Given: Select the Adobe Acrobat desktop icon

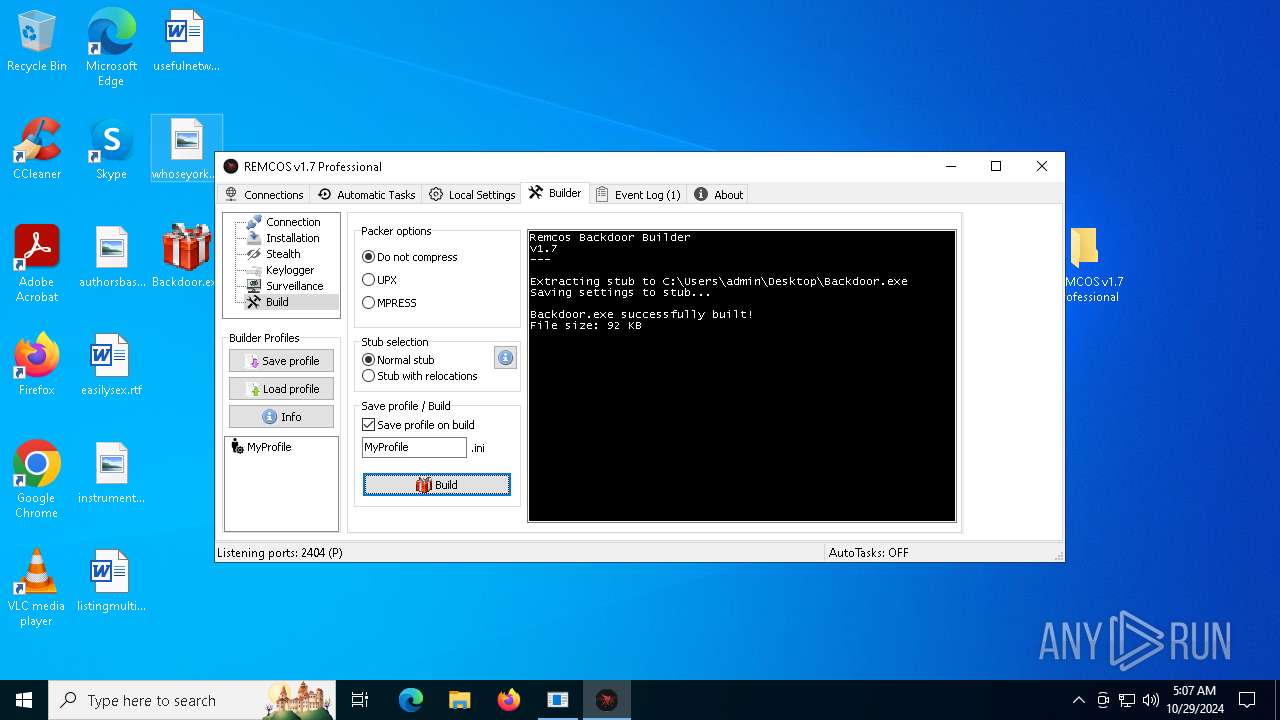Looking at the screenshot, I should pos(37,263).
